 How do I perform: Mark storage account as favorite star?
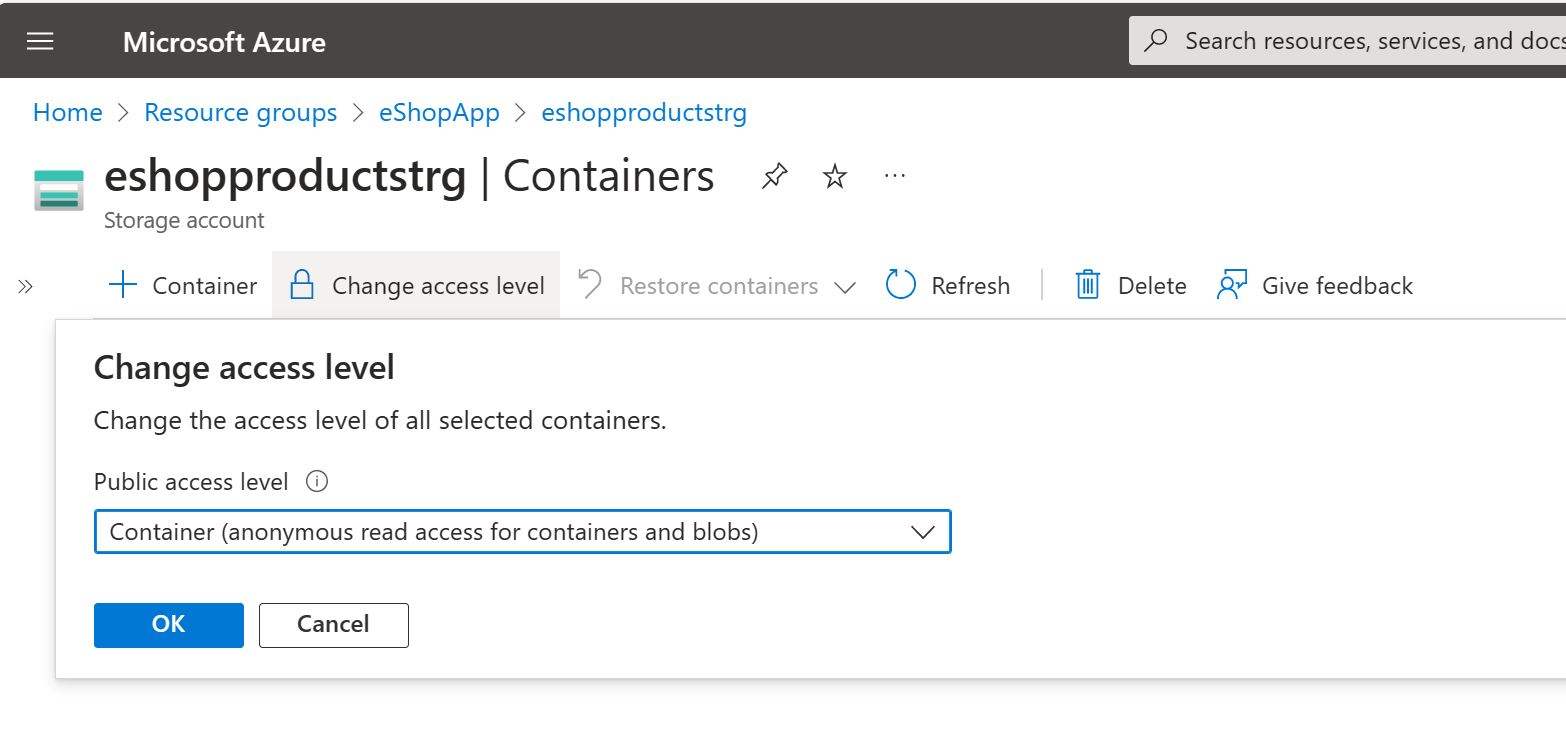tap(834, 177)
